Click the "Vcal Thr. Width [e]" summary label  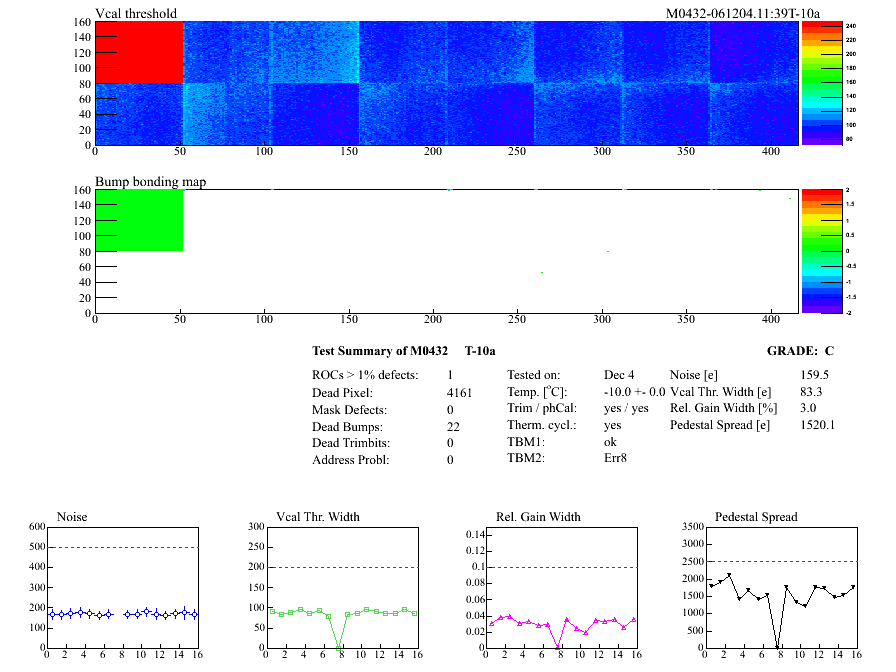pyautogui.click(x=721, y=392)
